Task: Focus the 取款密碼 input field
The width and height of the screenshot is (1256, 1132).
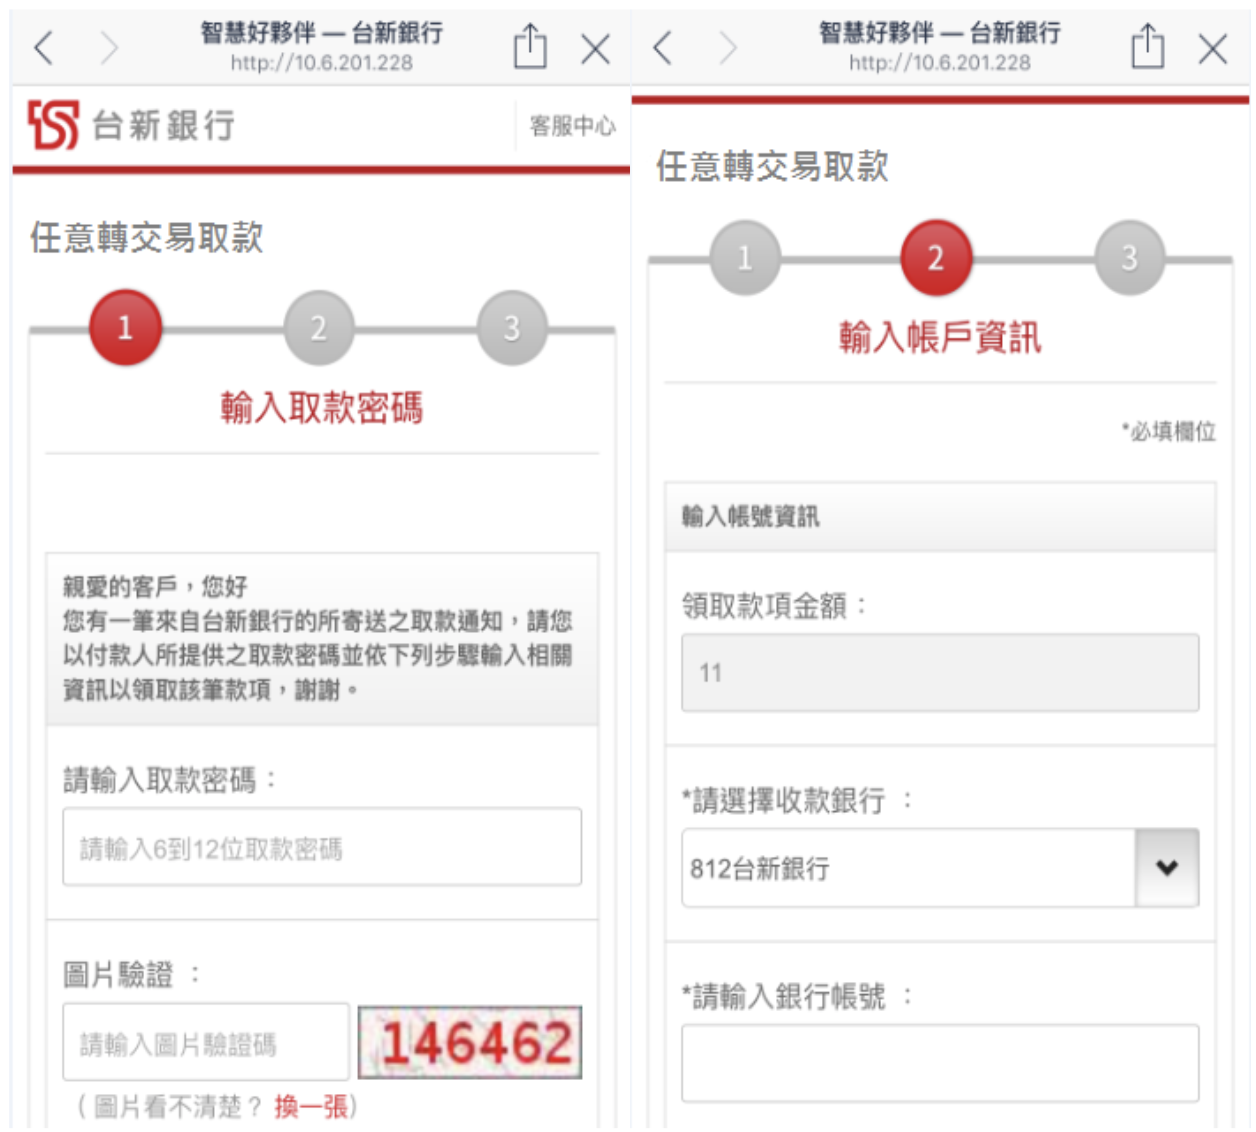Action: (322, 847)
